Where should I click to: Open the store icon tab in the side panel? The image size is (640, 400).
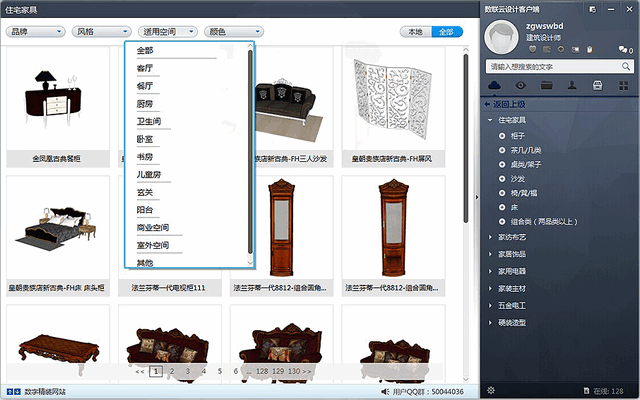(x=598, y=85)
